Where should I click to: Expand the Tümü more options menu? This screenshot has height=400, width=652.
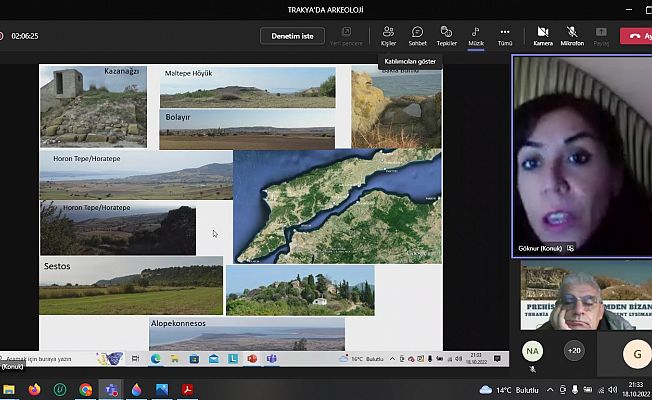tap(505, 36)
